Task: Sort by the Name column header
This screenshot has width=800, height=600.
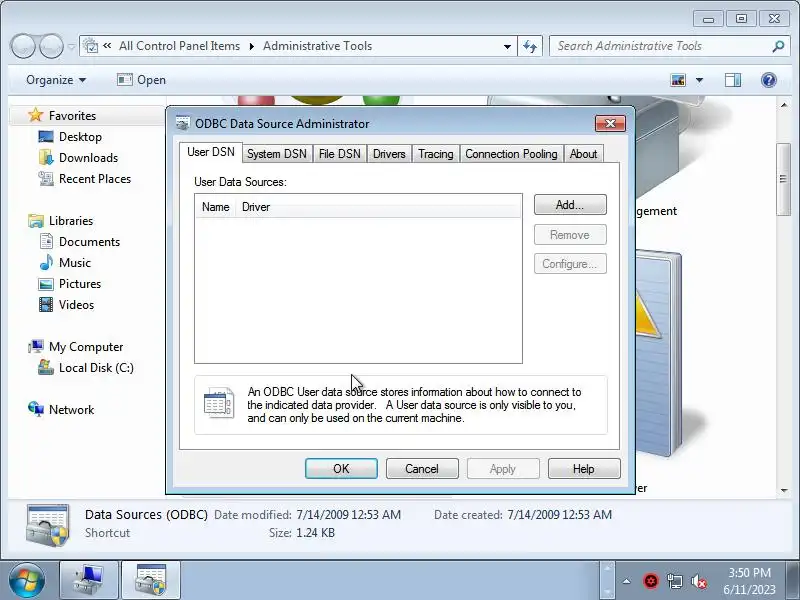Action: 215,207
